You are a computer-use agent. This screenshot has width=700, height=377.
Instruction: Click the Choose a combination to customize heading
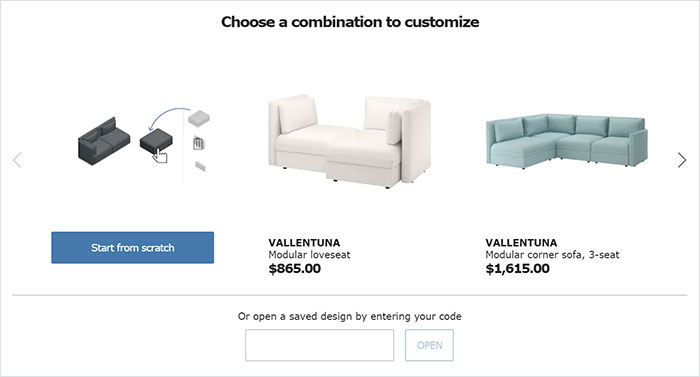(350, 22)
